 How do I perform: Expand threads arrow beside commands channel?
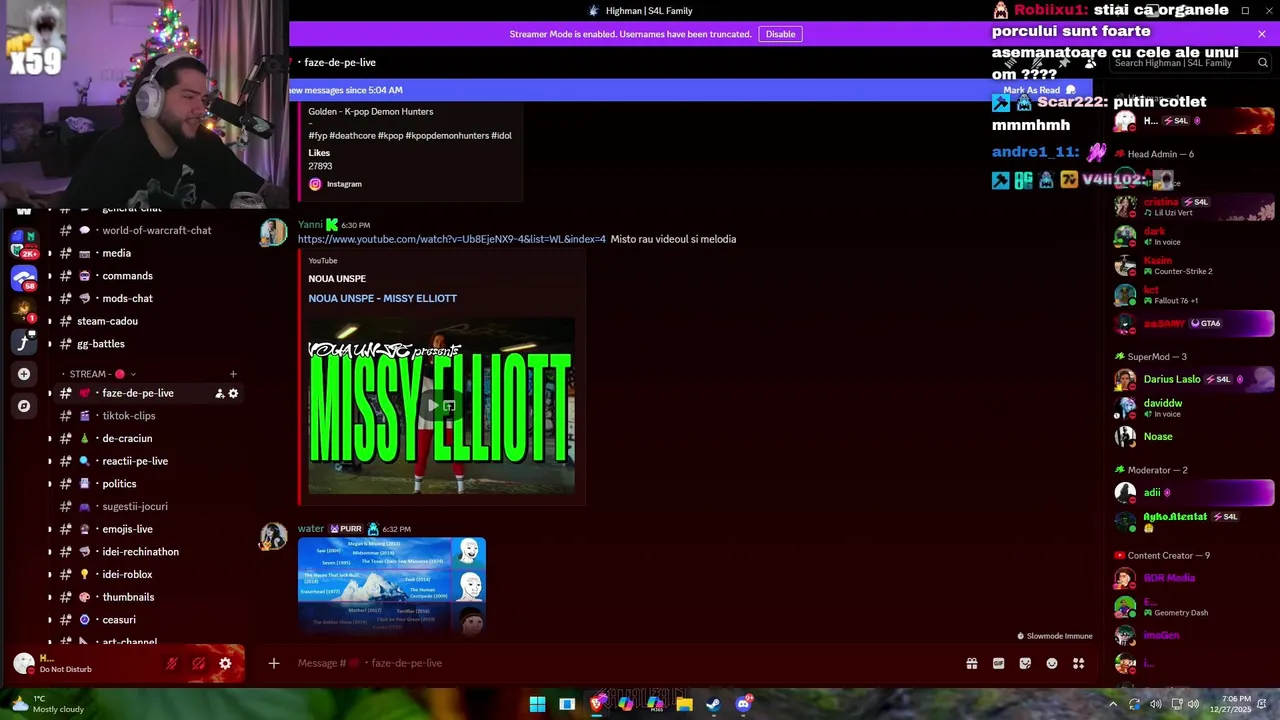pyautogui.click(x=50, y=276)
